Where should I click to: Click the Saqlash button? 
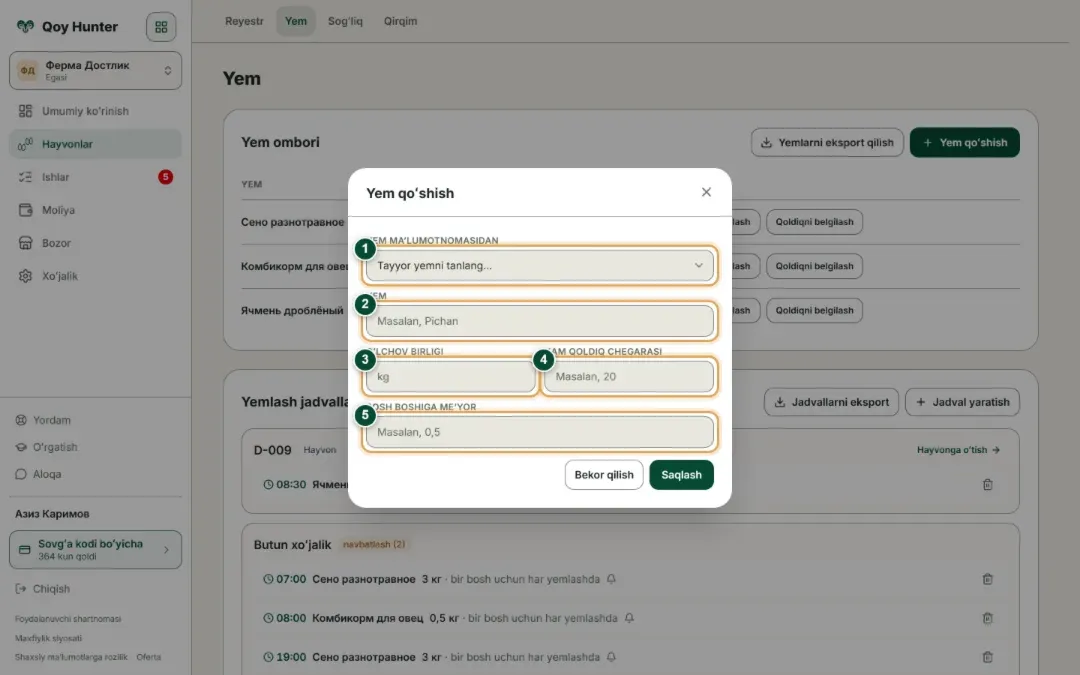coord(681,475)
